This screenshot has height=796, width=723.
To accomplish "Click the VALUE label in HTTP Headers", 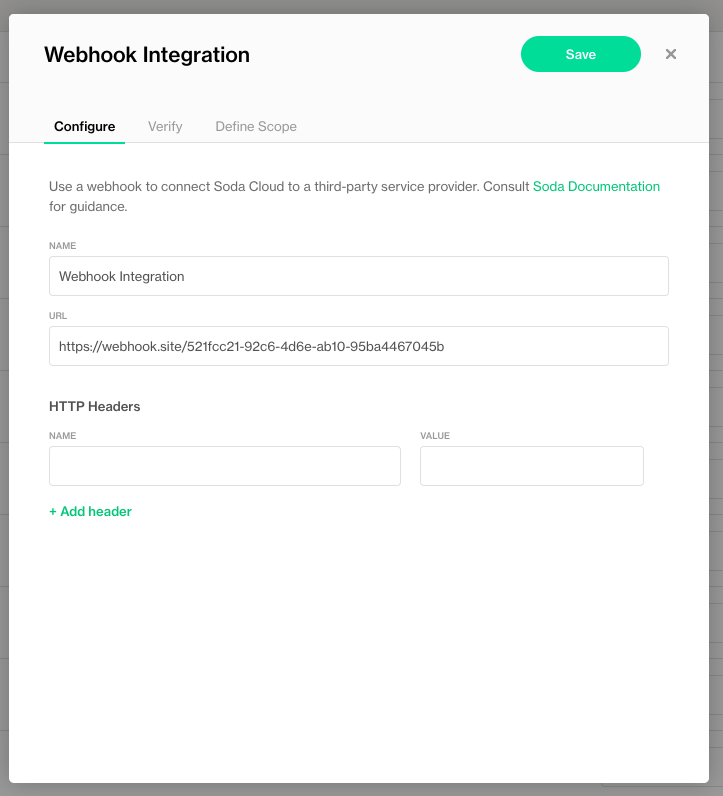I will pyautogui.click(x=435, y=436).
